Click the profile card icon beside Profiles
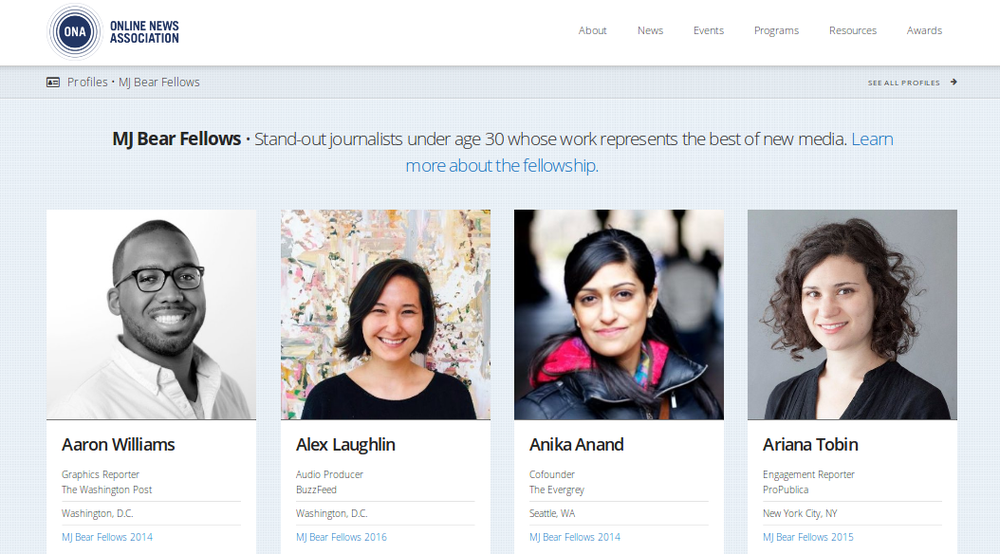 53,82
